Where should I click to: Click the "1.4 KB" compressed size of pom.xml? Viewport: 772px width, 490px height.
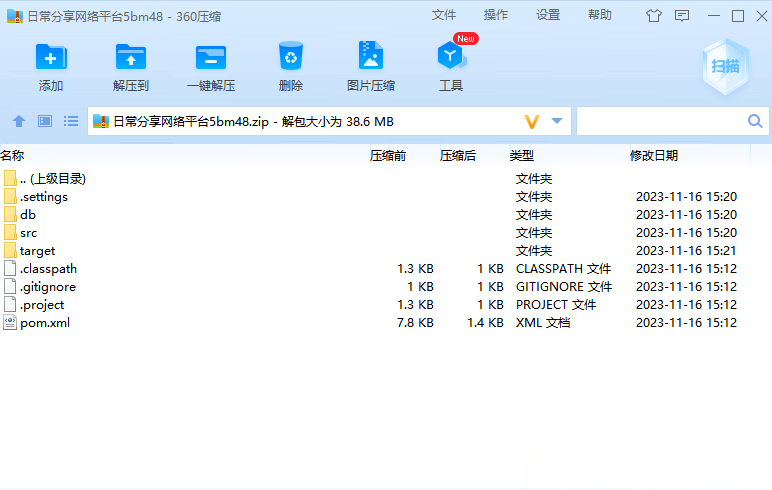(x=485, y=323)
